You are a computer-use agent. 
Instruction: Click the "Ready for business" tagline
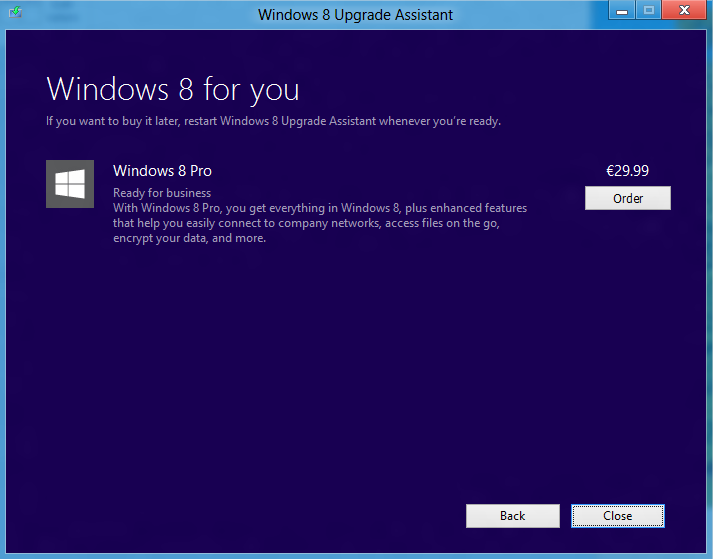click(x=162, y=193)
